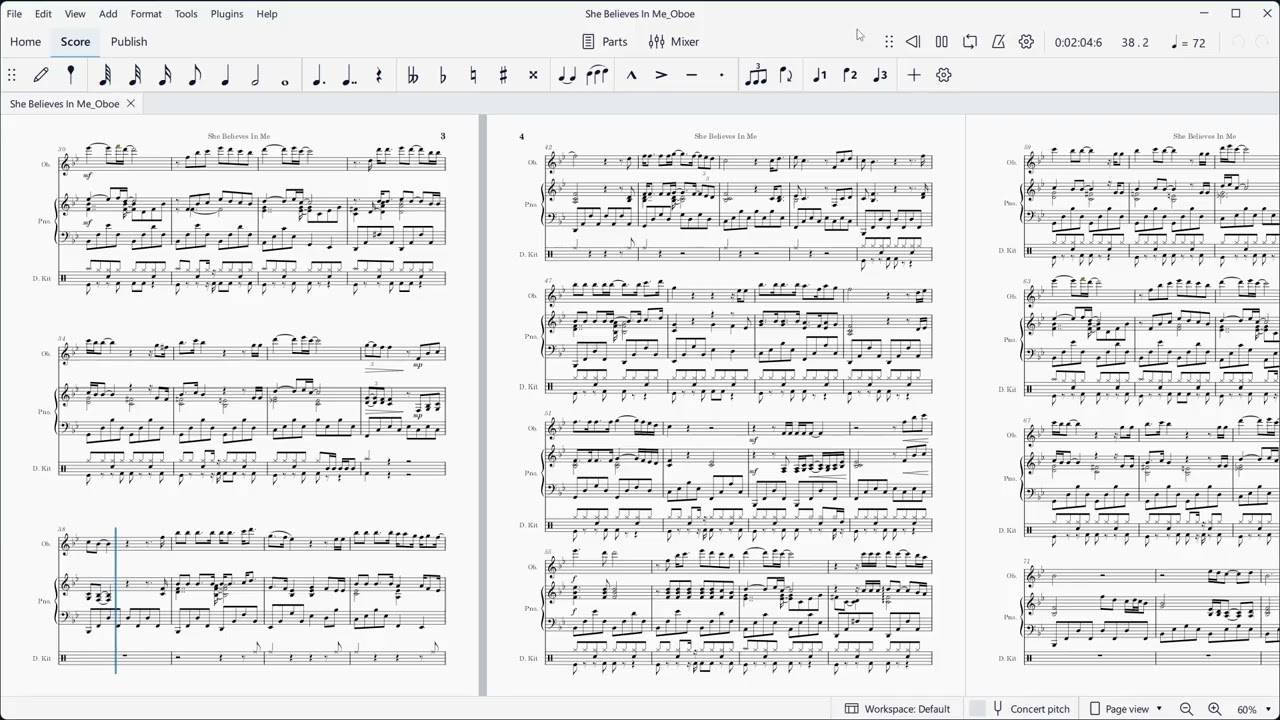Select the Score tab
Image resolution: width=1280 pixels, height=720 pixels.
point(75,42)
